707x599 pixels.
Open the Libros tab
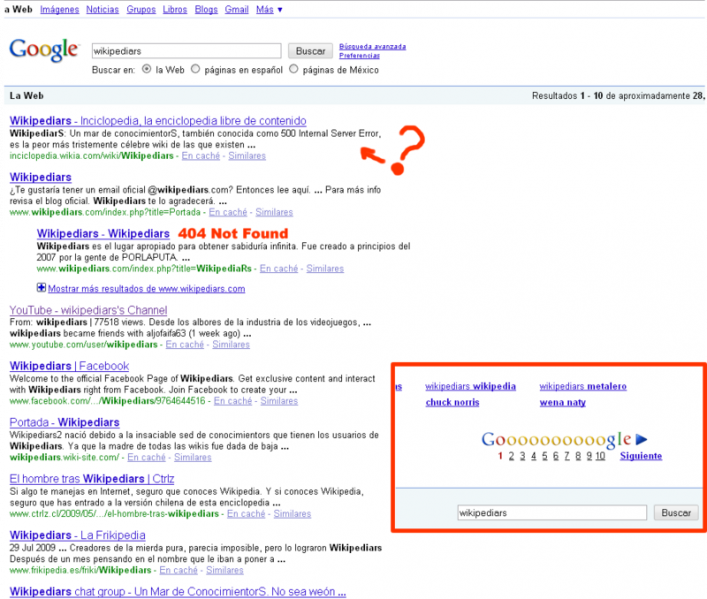pos(174,9)
